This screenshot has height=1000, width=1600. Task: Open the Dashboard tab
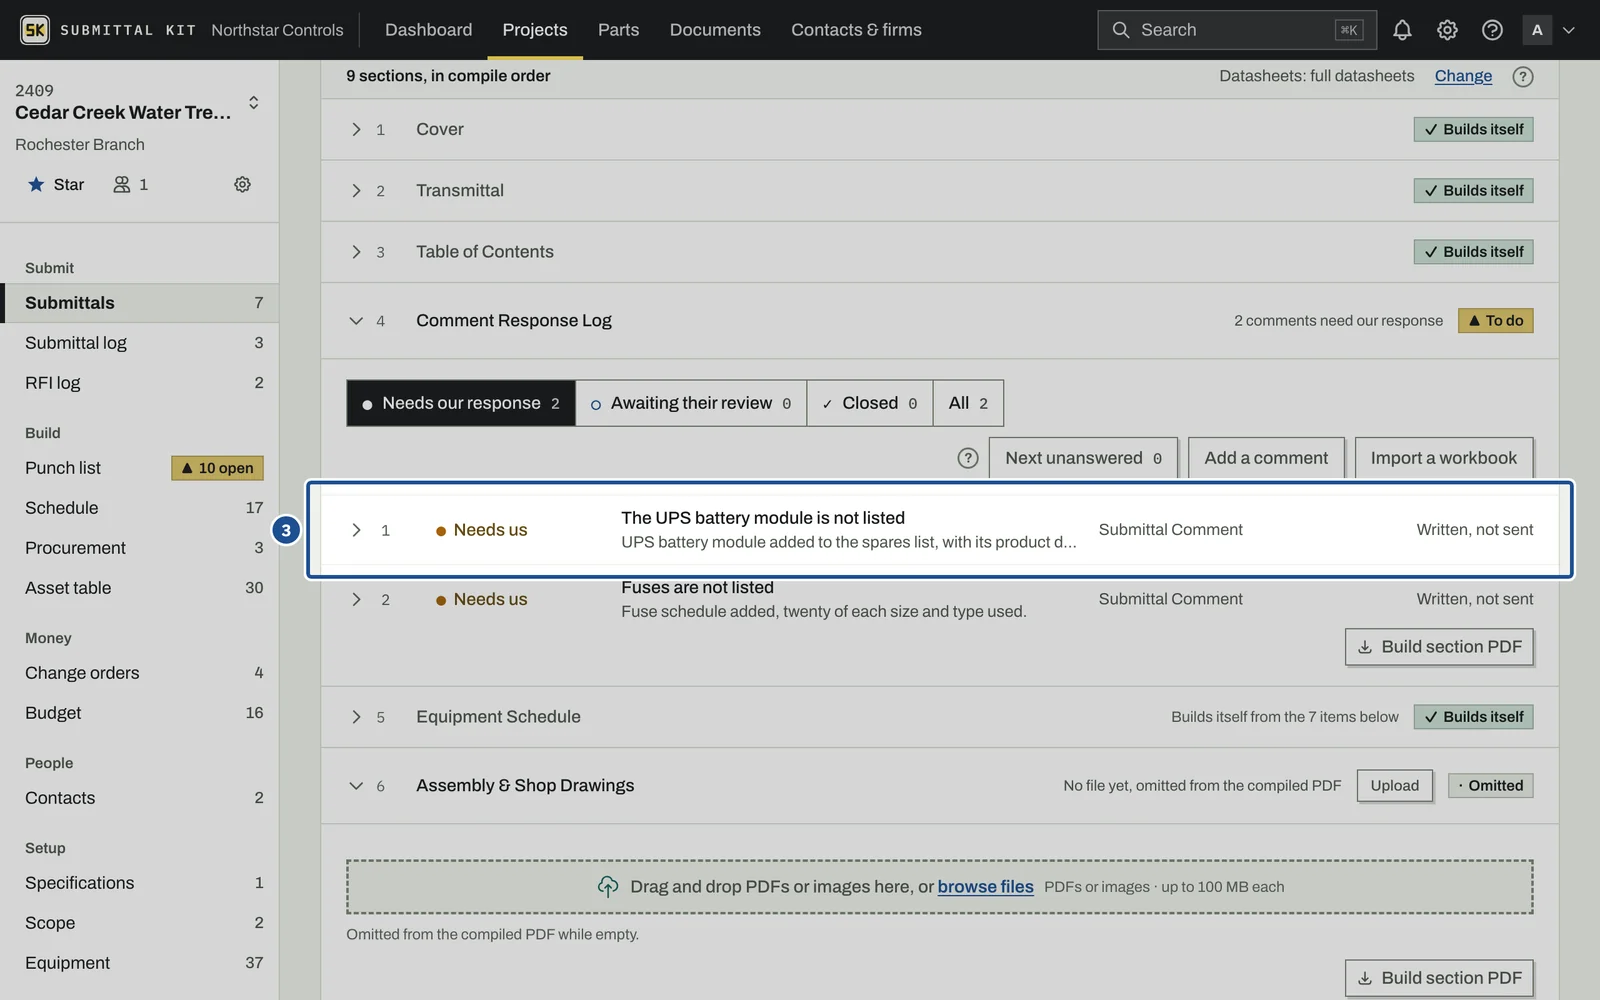(x=428, y=30)
